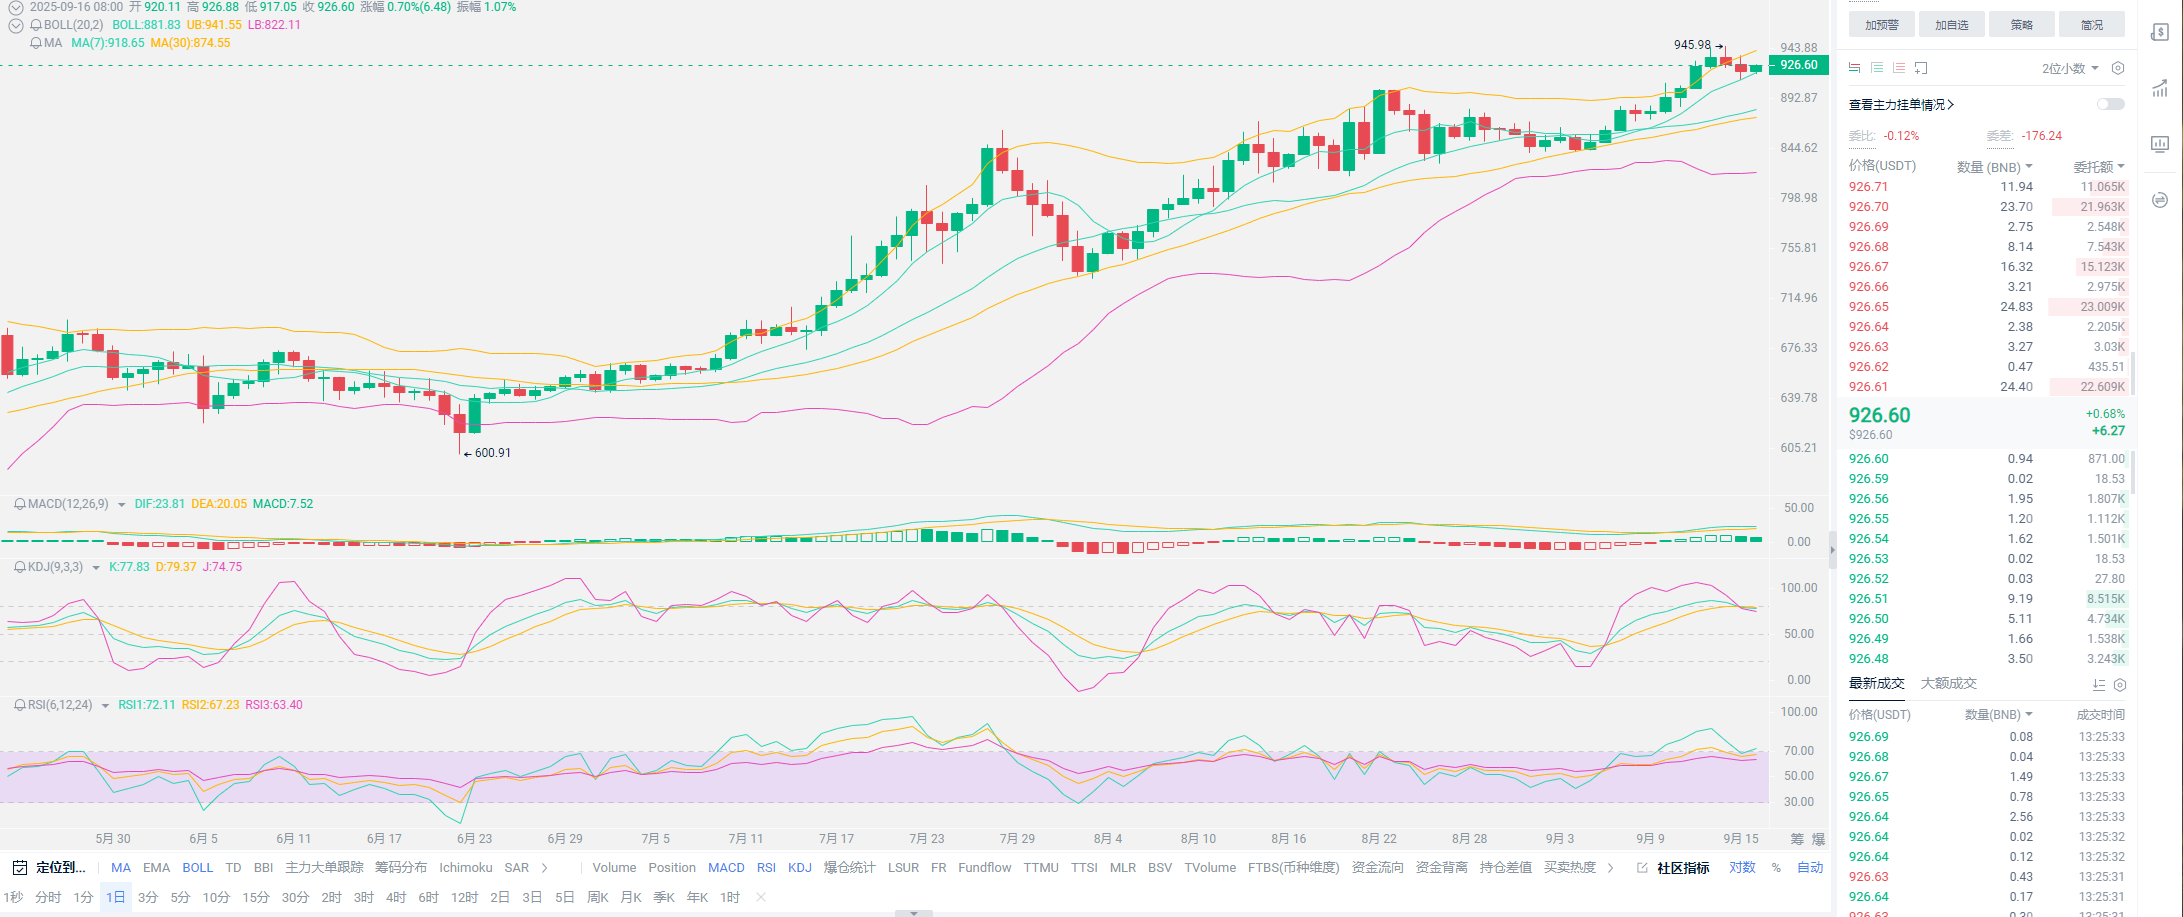This screenshot has height=917, width=2183.
Task: Expand the KDJ(9,3,3) indicator dropdown arrow
Action: point(96,568)
